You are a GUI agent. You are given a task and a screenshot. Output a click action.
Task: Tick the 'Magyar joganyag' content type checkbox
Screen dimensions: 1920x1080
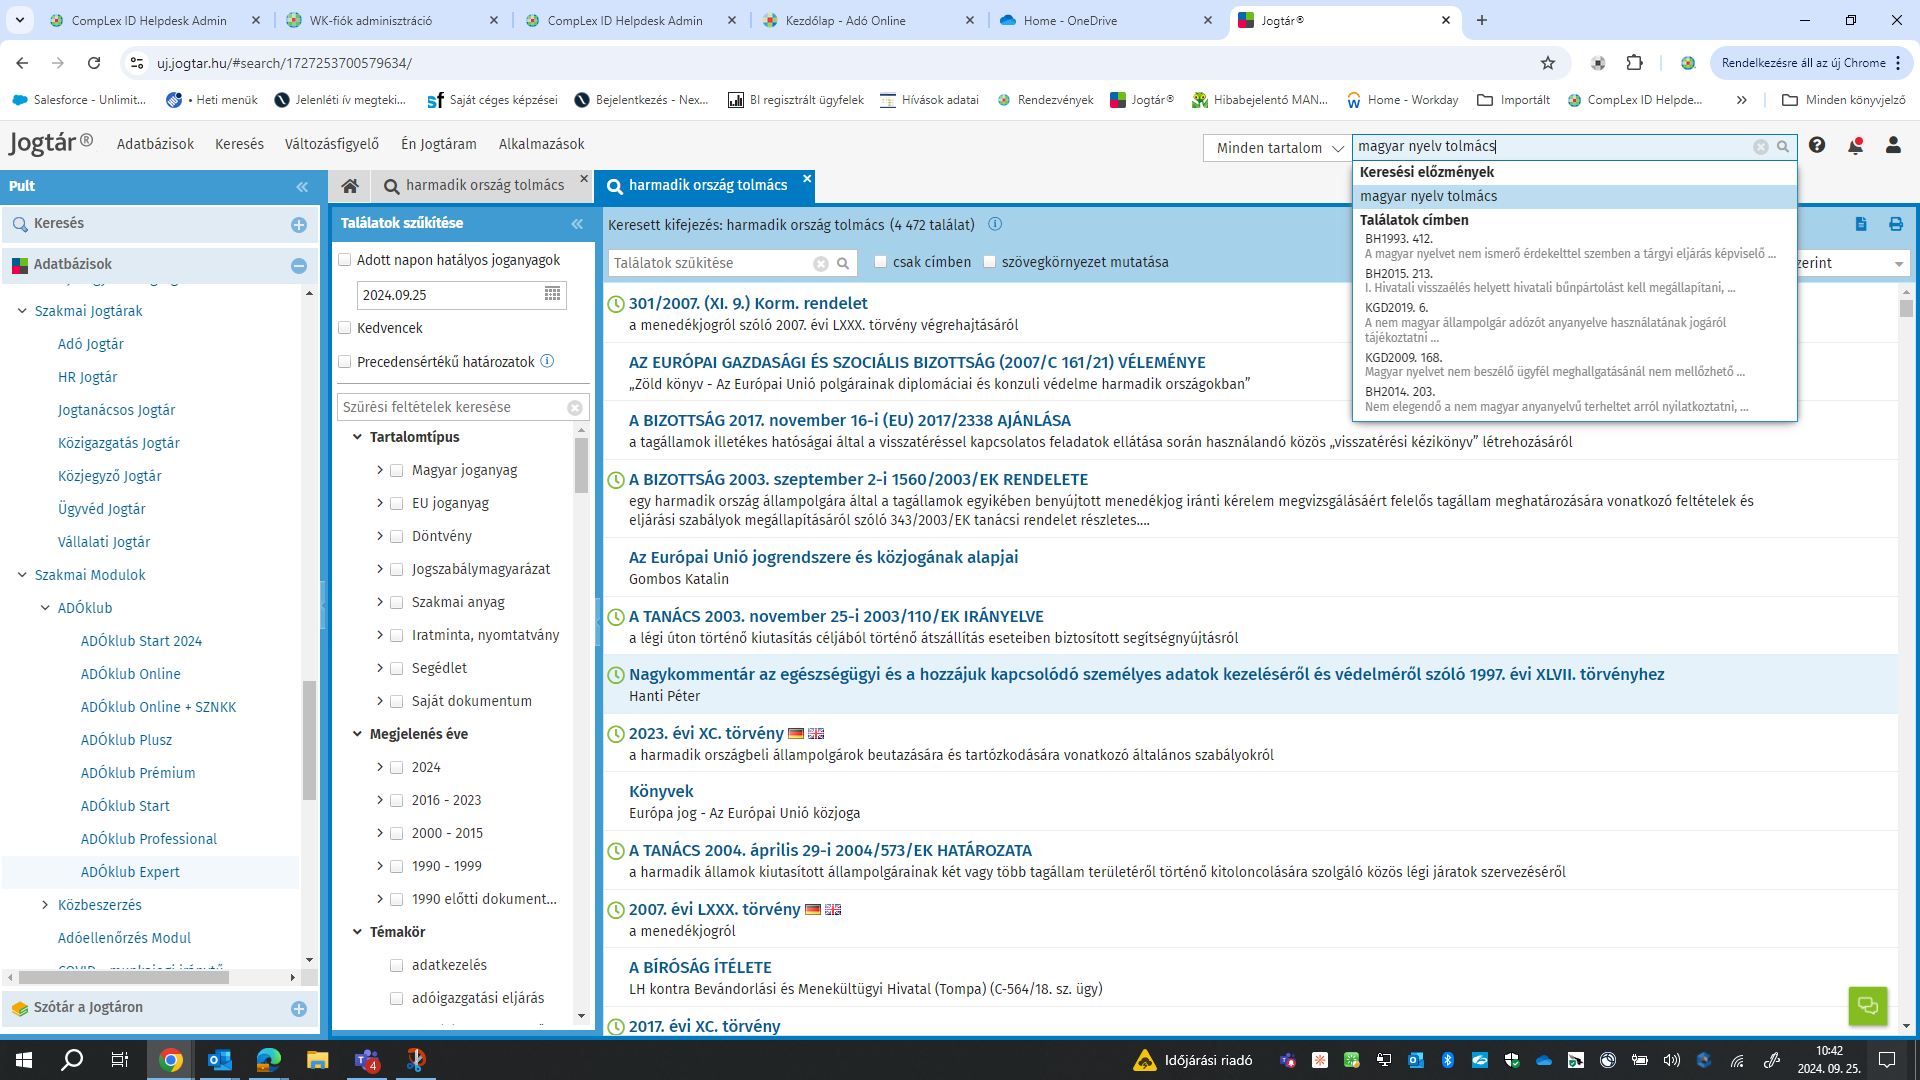(x=397, y=471)
